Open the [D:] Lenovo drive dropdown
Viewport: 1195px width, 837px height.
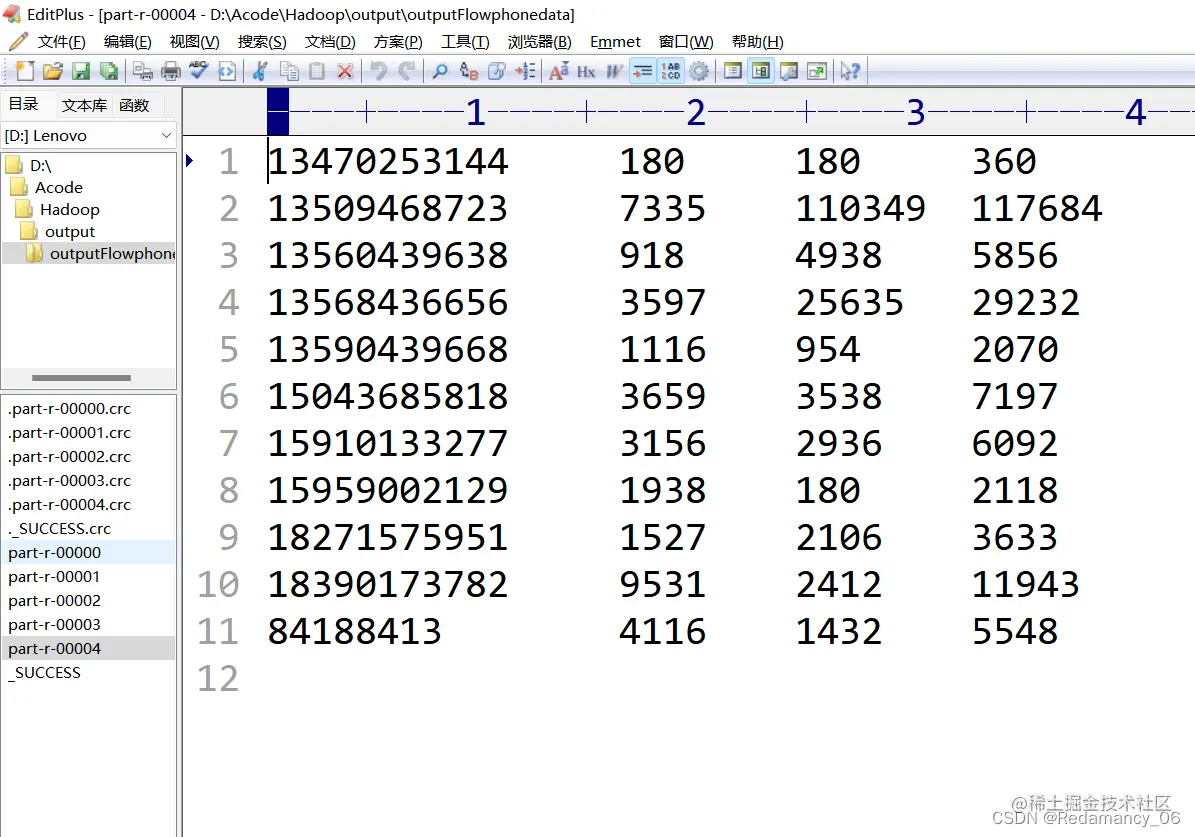pyautogui.click(x=88, y=136)
